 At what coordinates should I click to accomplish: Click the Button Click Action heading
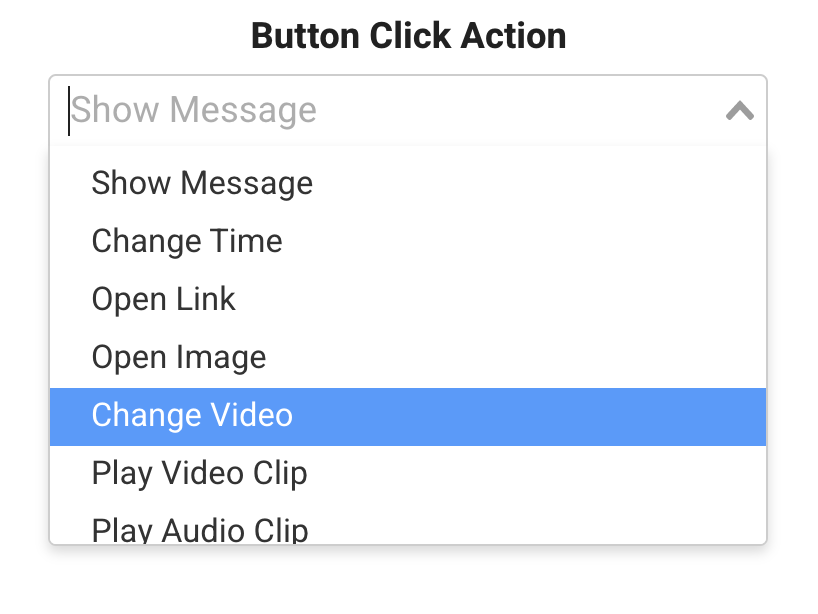click(408, 36)
